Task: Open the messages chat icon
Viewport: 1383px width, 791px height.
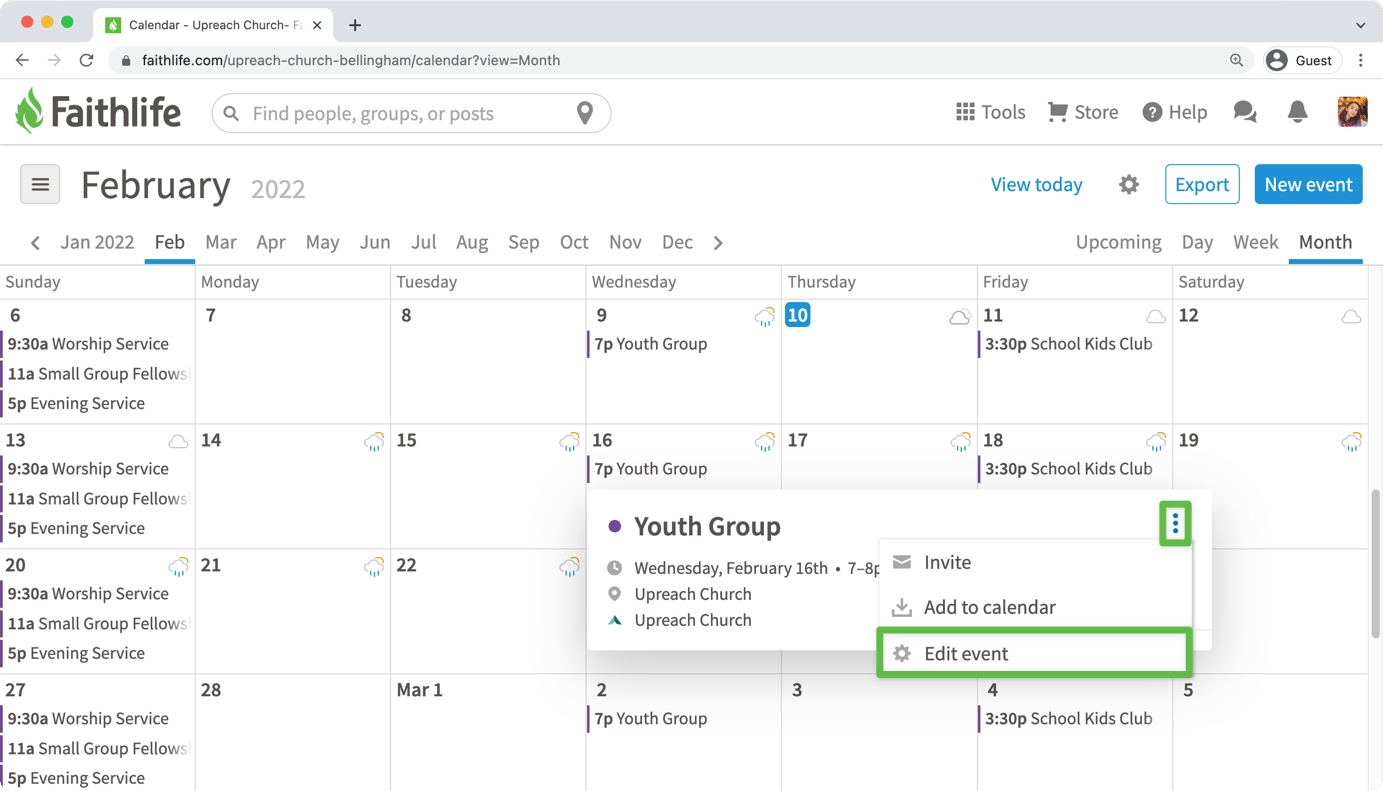Action: pyautogui.click(x=1245, y=112)
